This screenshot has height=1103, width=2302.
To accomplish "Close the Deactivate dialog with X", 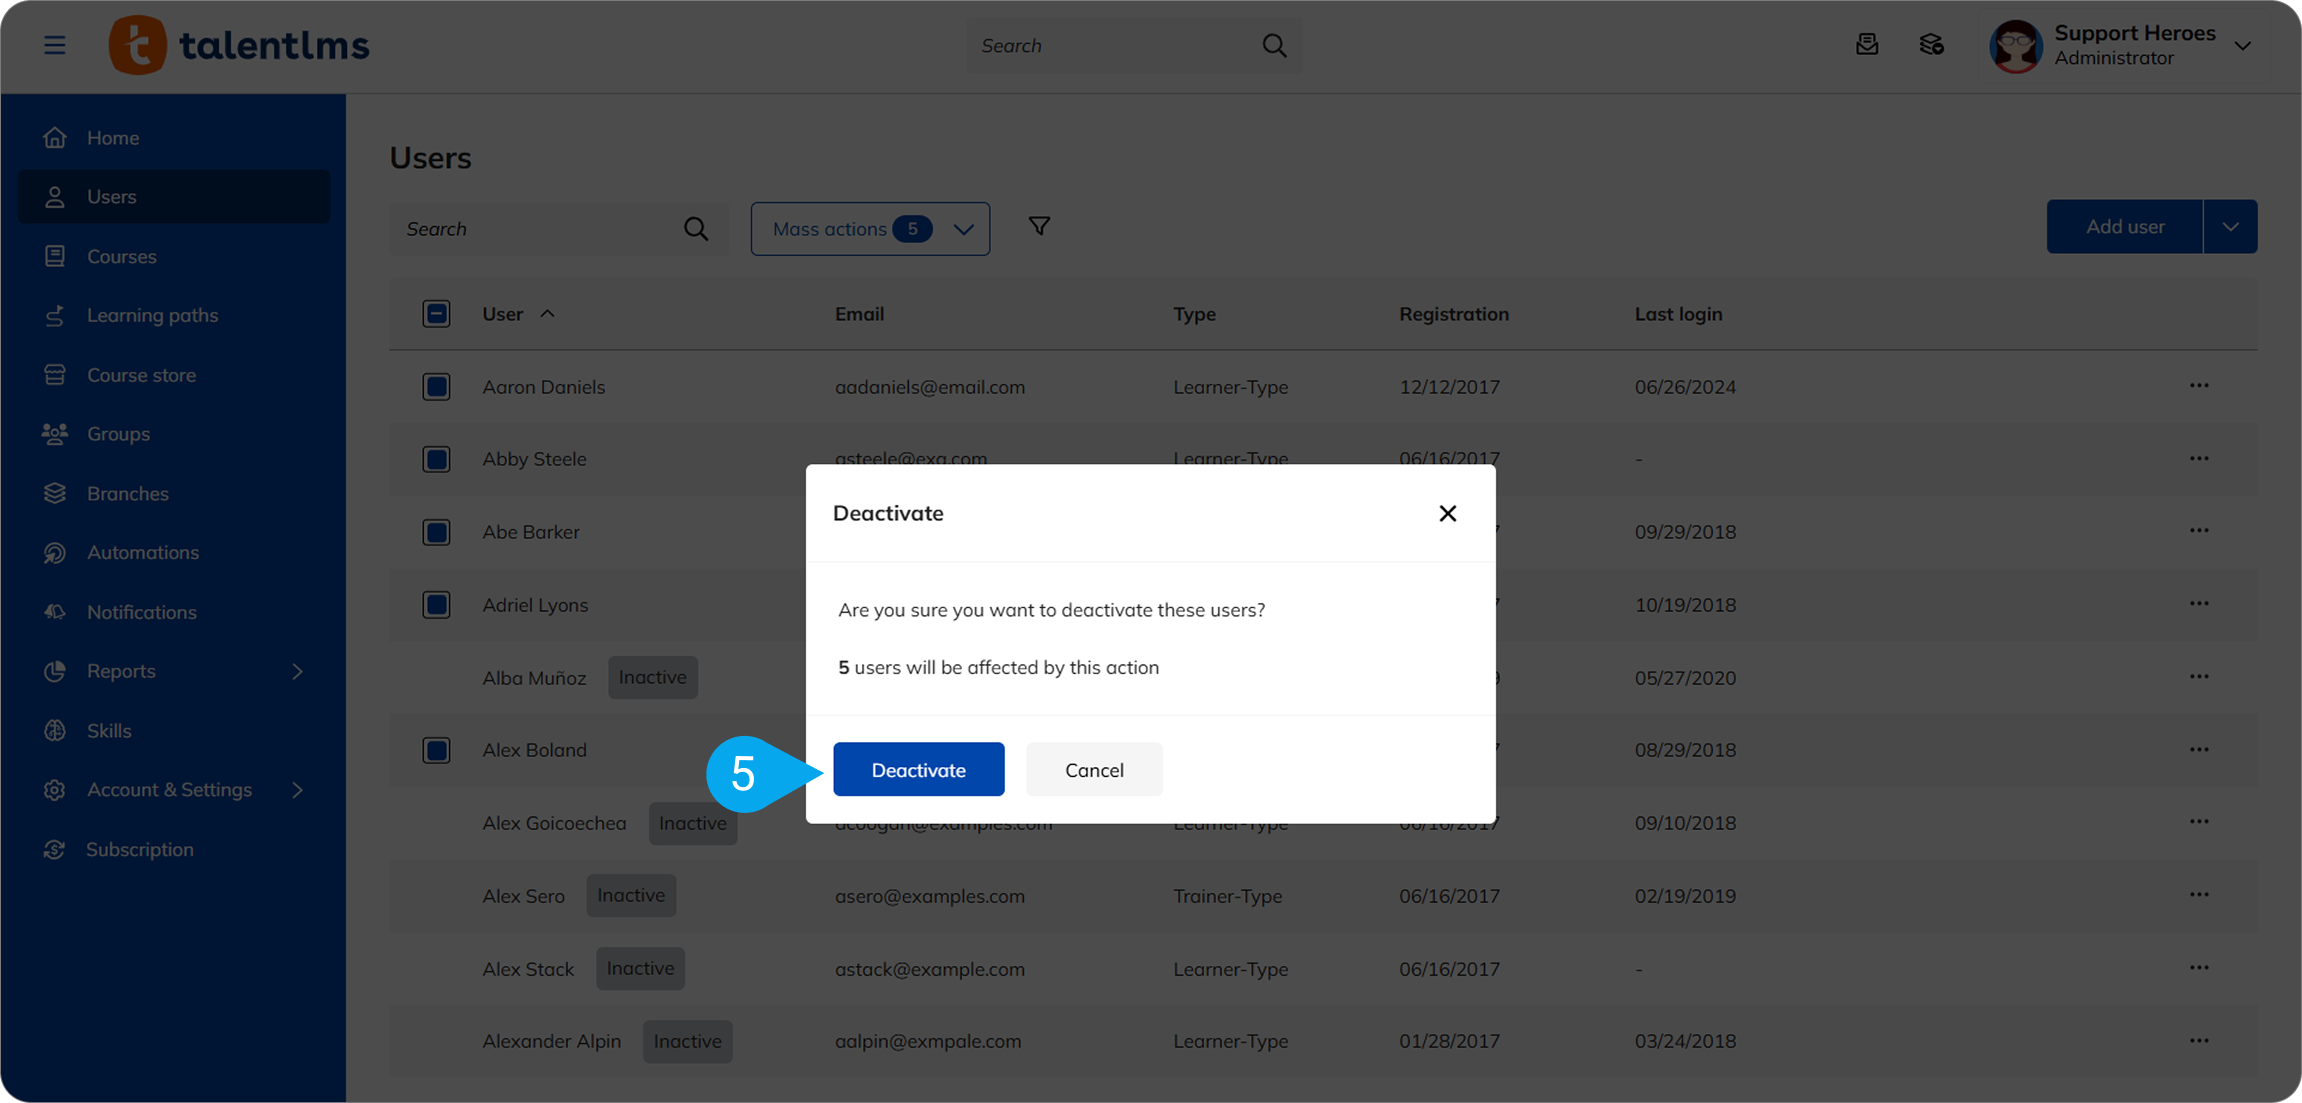I will (1447, 513).
